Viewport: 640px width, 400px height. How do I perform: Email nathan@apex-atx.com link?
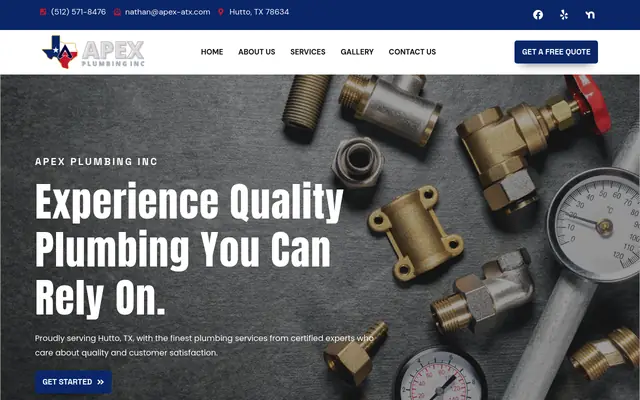coord(167,12)
